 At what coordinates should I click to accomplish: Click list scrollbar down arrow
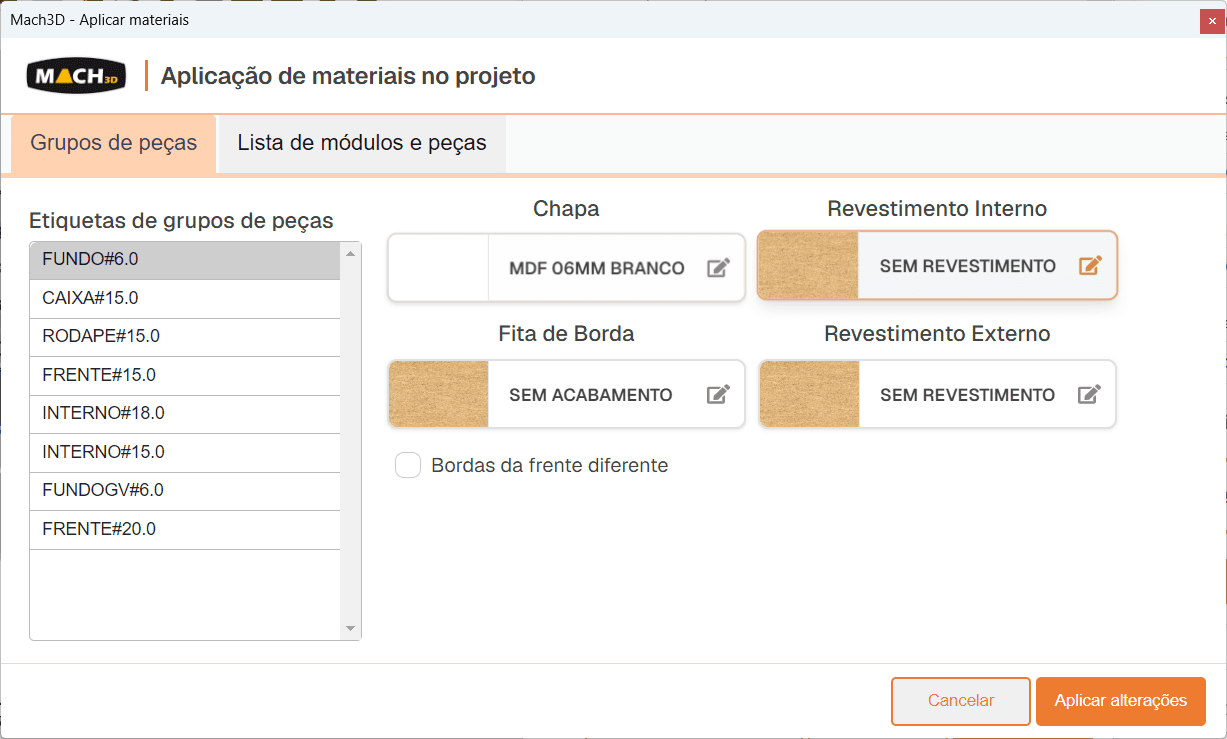(350, 628)
